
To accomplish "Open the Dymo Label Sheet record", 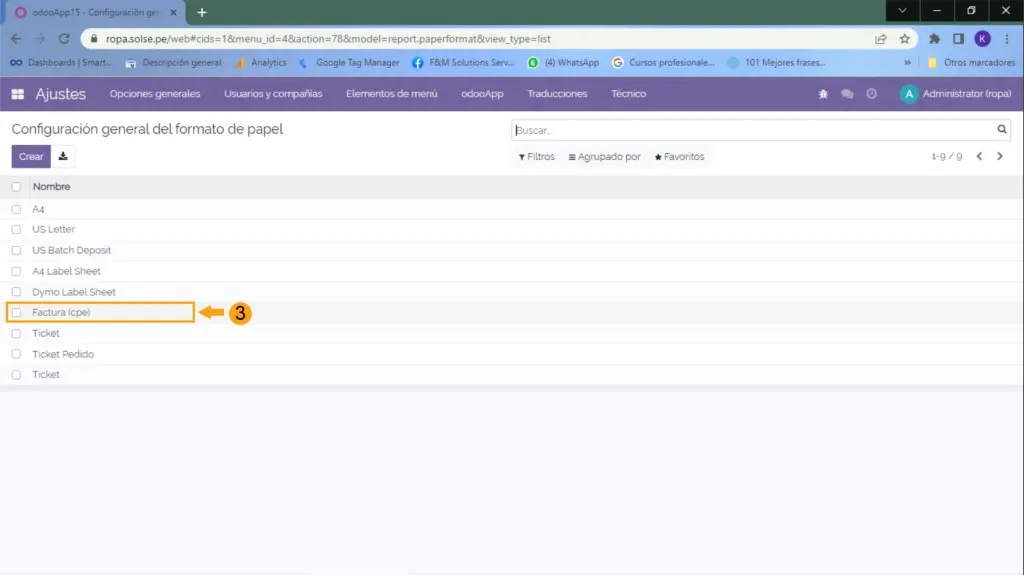I will [x=74, y=292].
